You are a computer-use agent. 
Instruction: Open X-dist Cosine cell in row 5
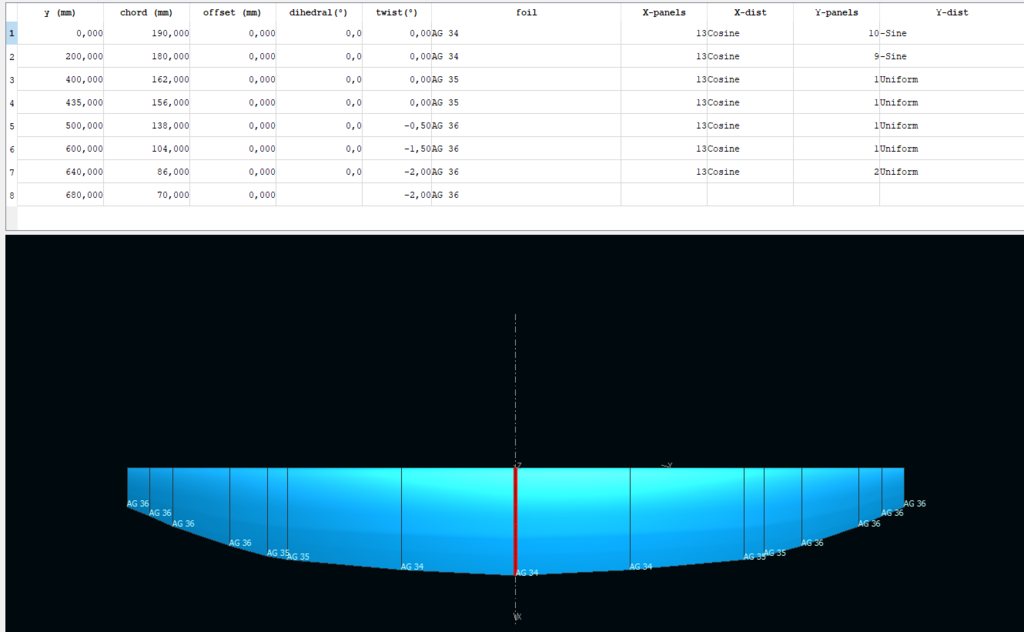[x=749, y=126]
